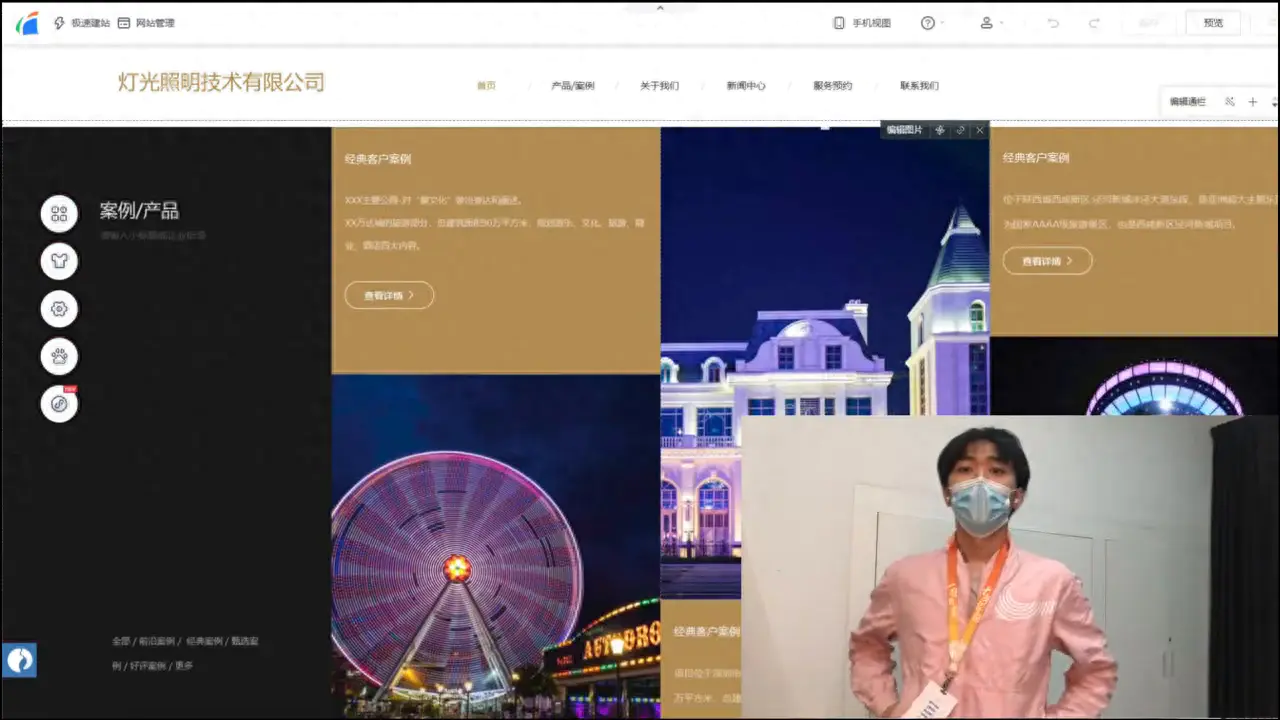Click the style icon beside 编辑通栏
Screen dimensions: 1280x720
click(x=1230, y=102)
